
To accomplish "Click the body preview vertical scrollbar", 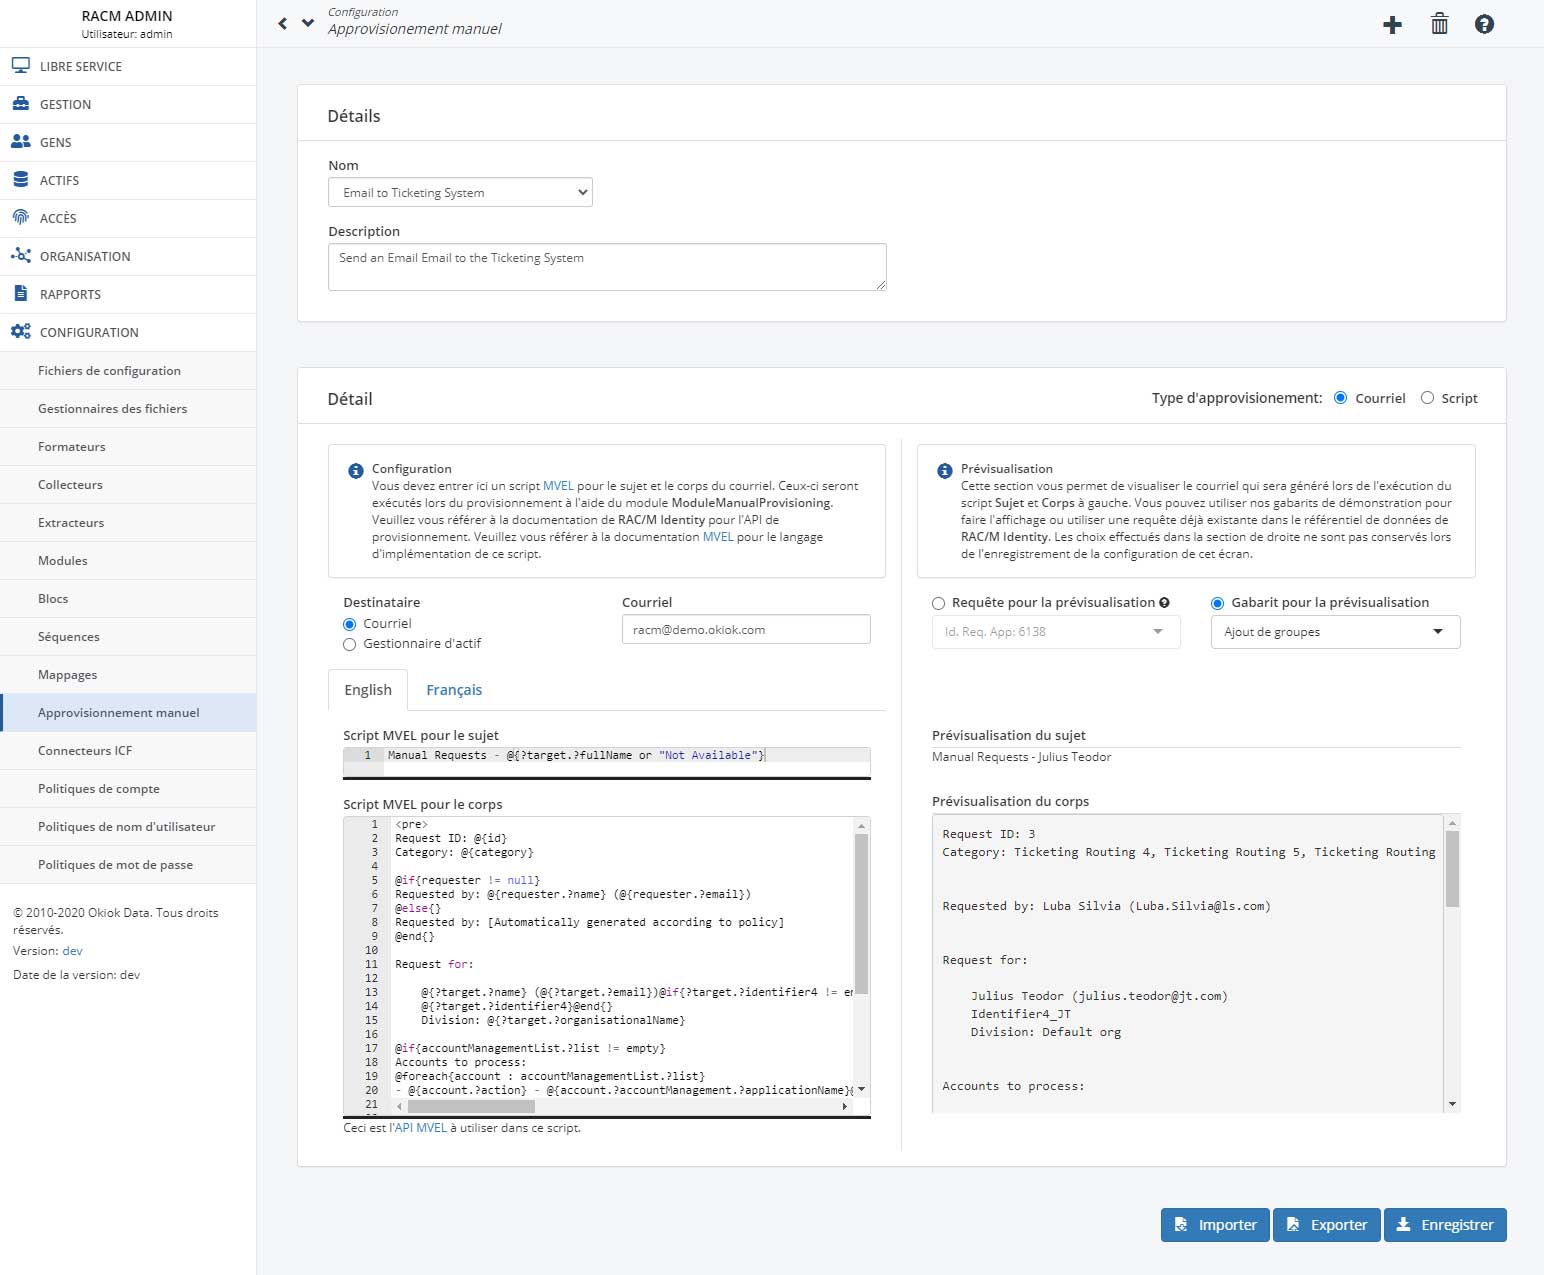I will [x=1452, y=869].
